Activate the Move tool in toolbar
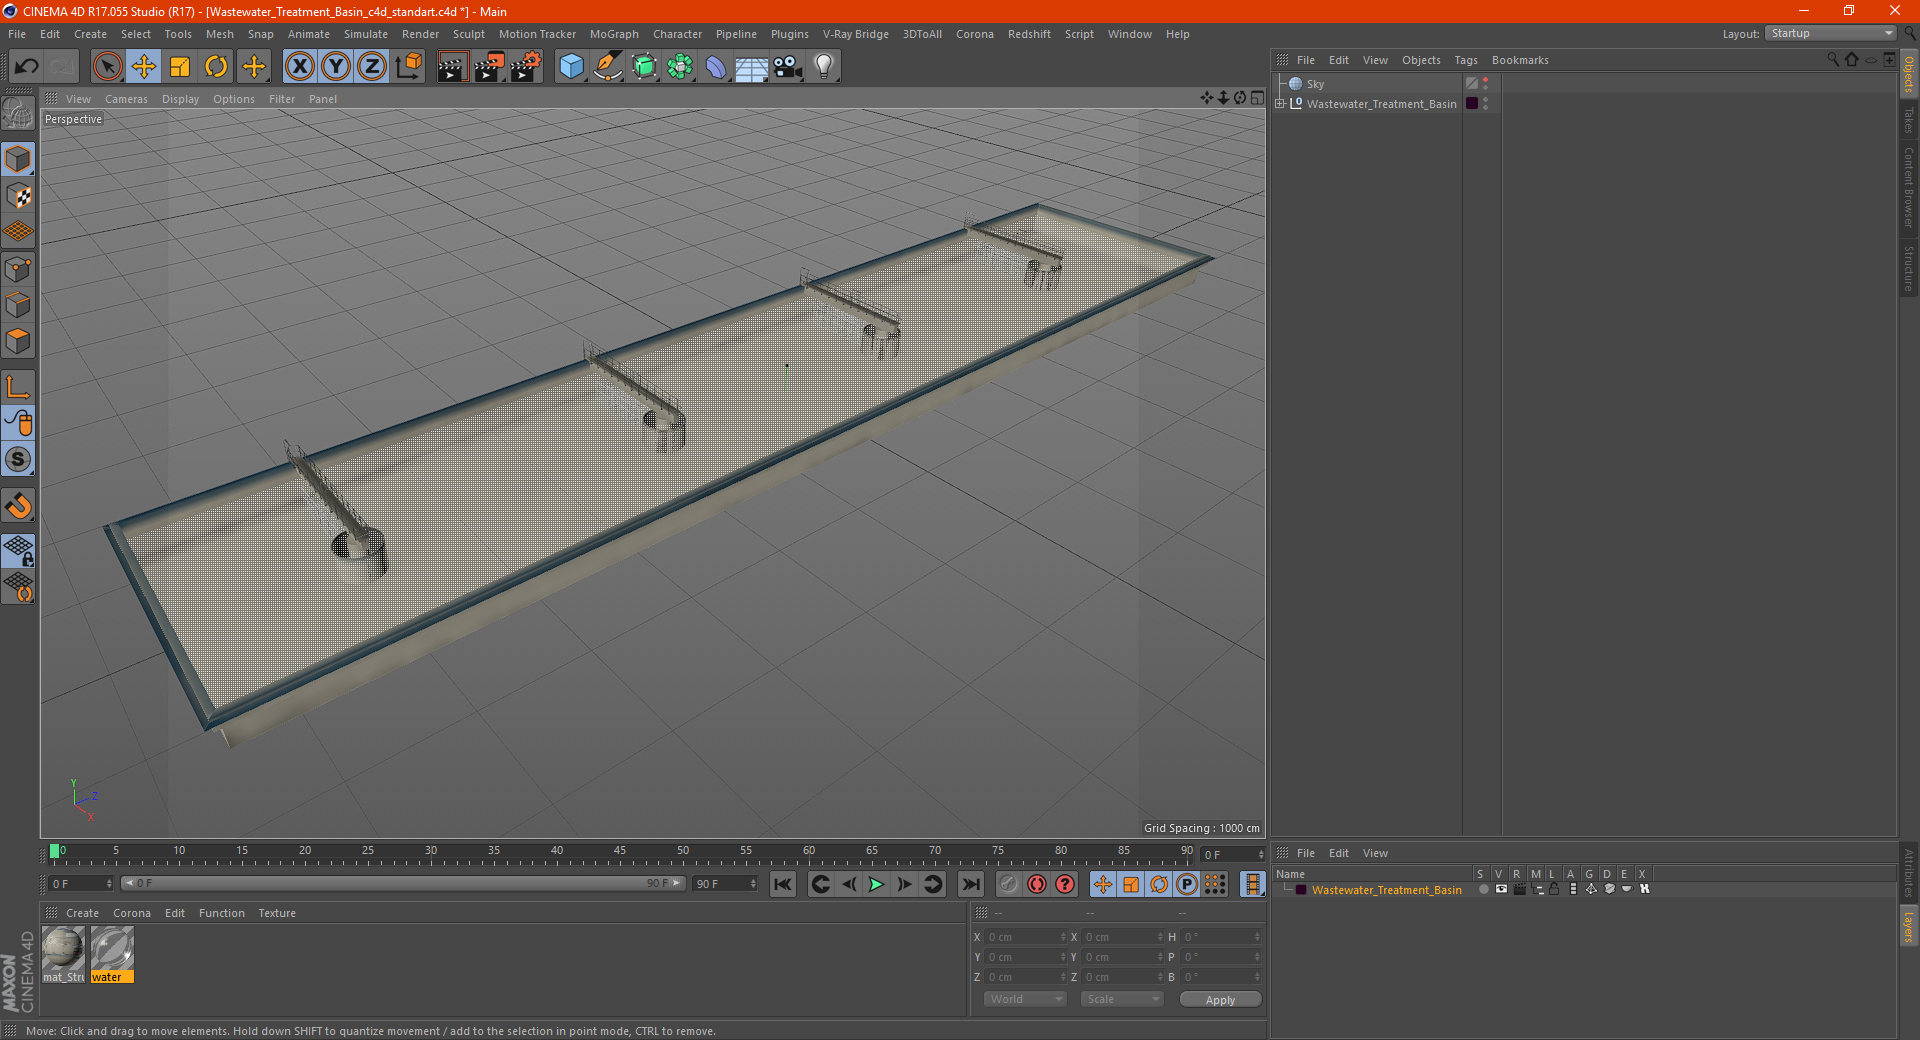The height and width of the screenshot is (1040, 1920). 144,67
